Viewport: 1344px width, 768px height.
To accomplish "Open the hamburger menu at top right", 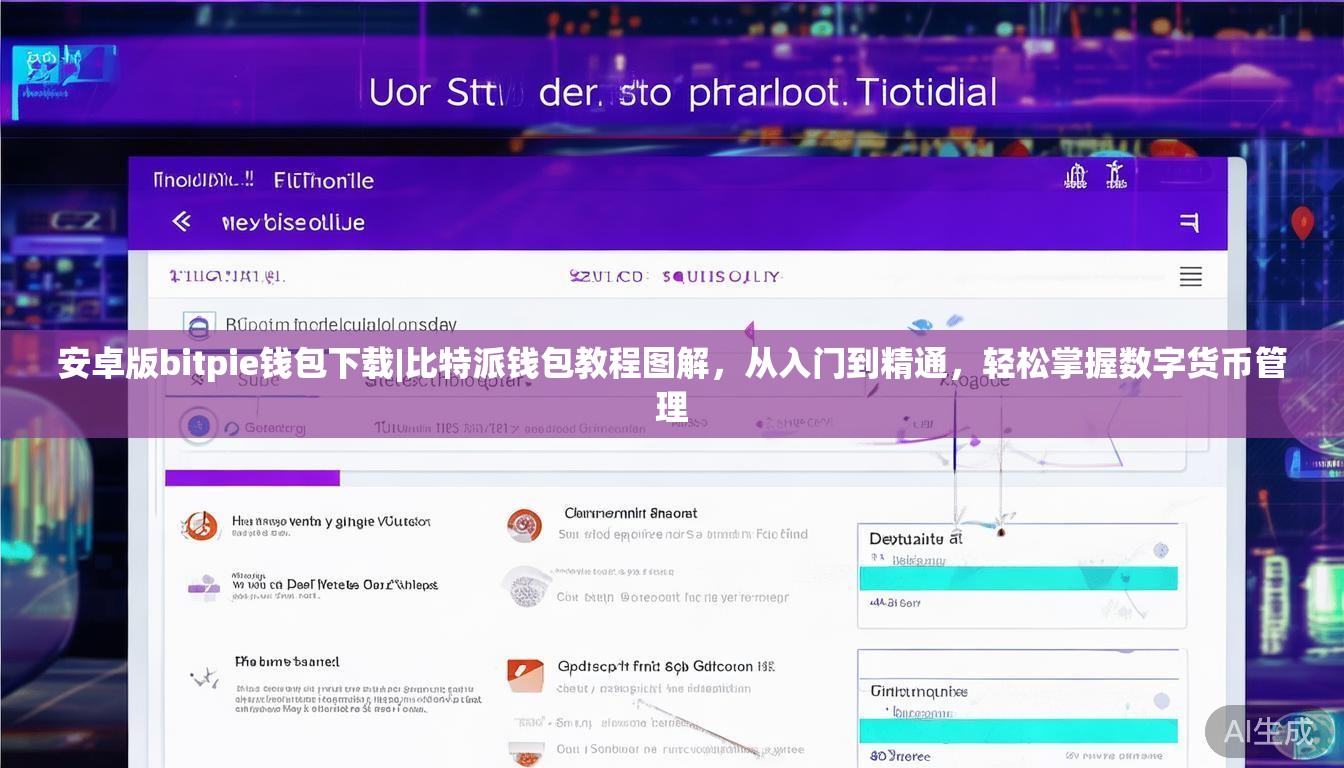I will 1190,276.
